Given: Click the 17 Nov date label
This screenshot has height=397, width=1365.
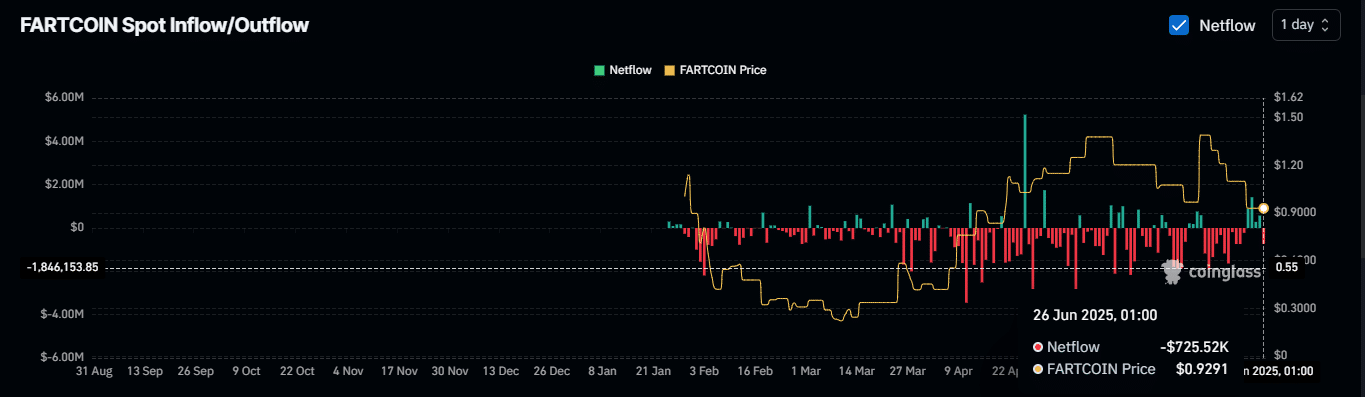Looking at the screenshot, I should coord(399,371).
